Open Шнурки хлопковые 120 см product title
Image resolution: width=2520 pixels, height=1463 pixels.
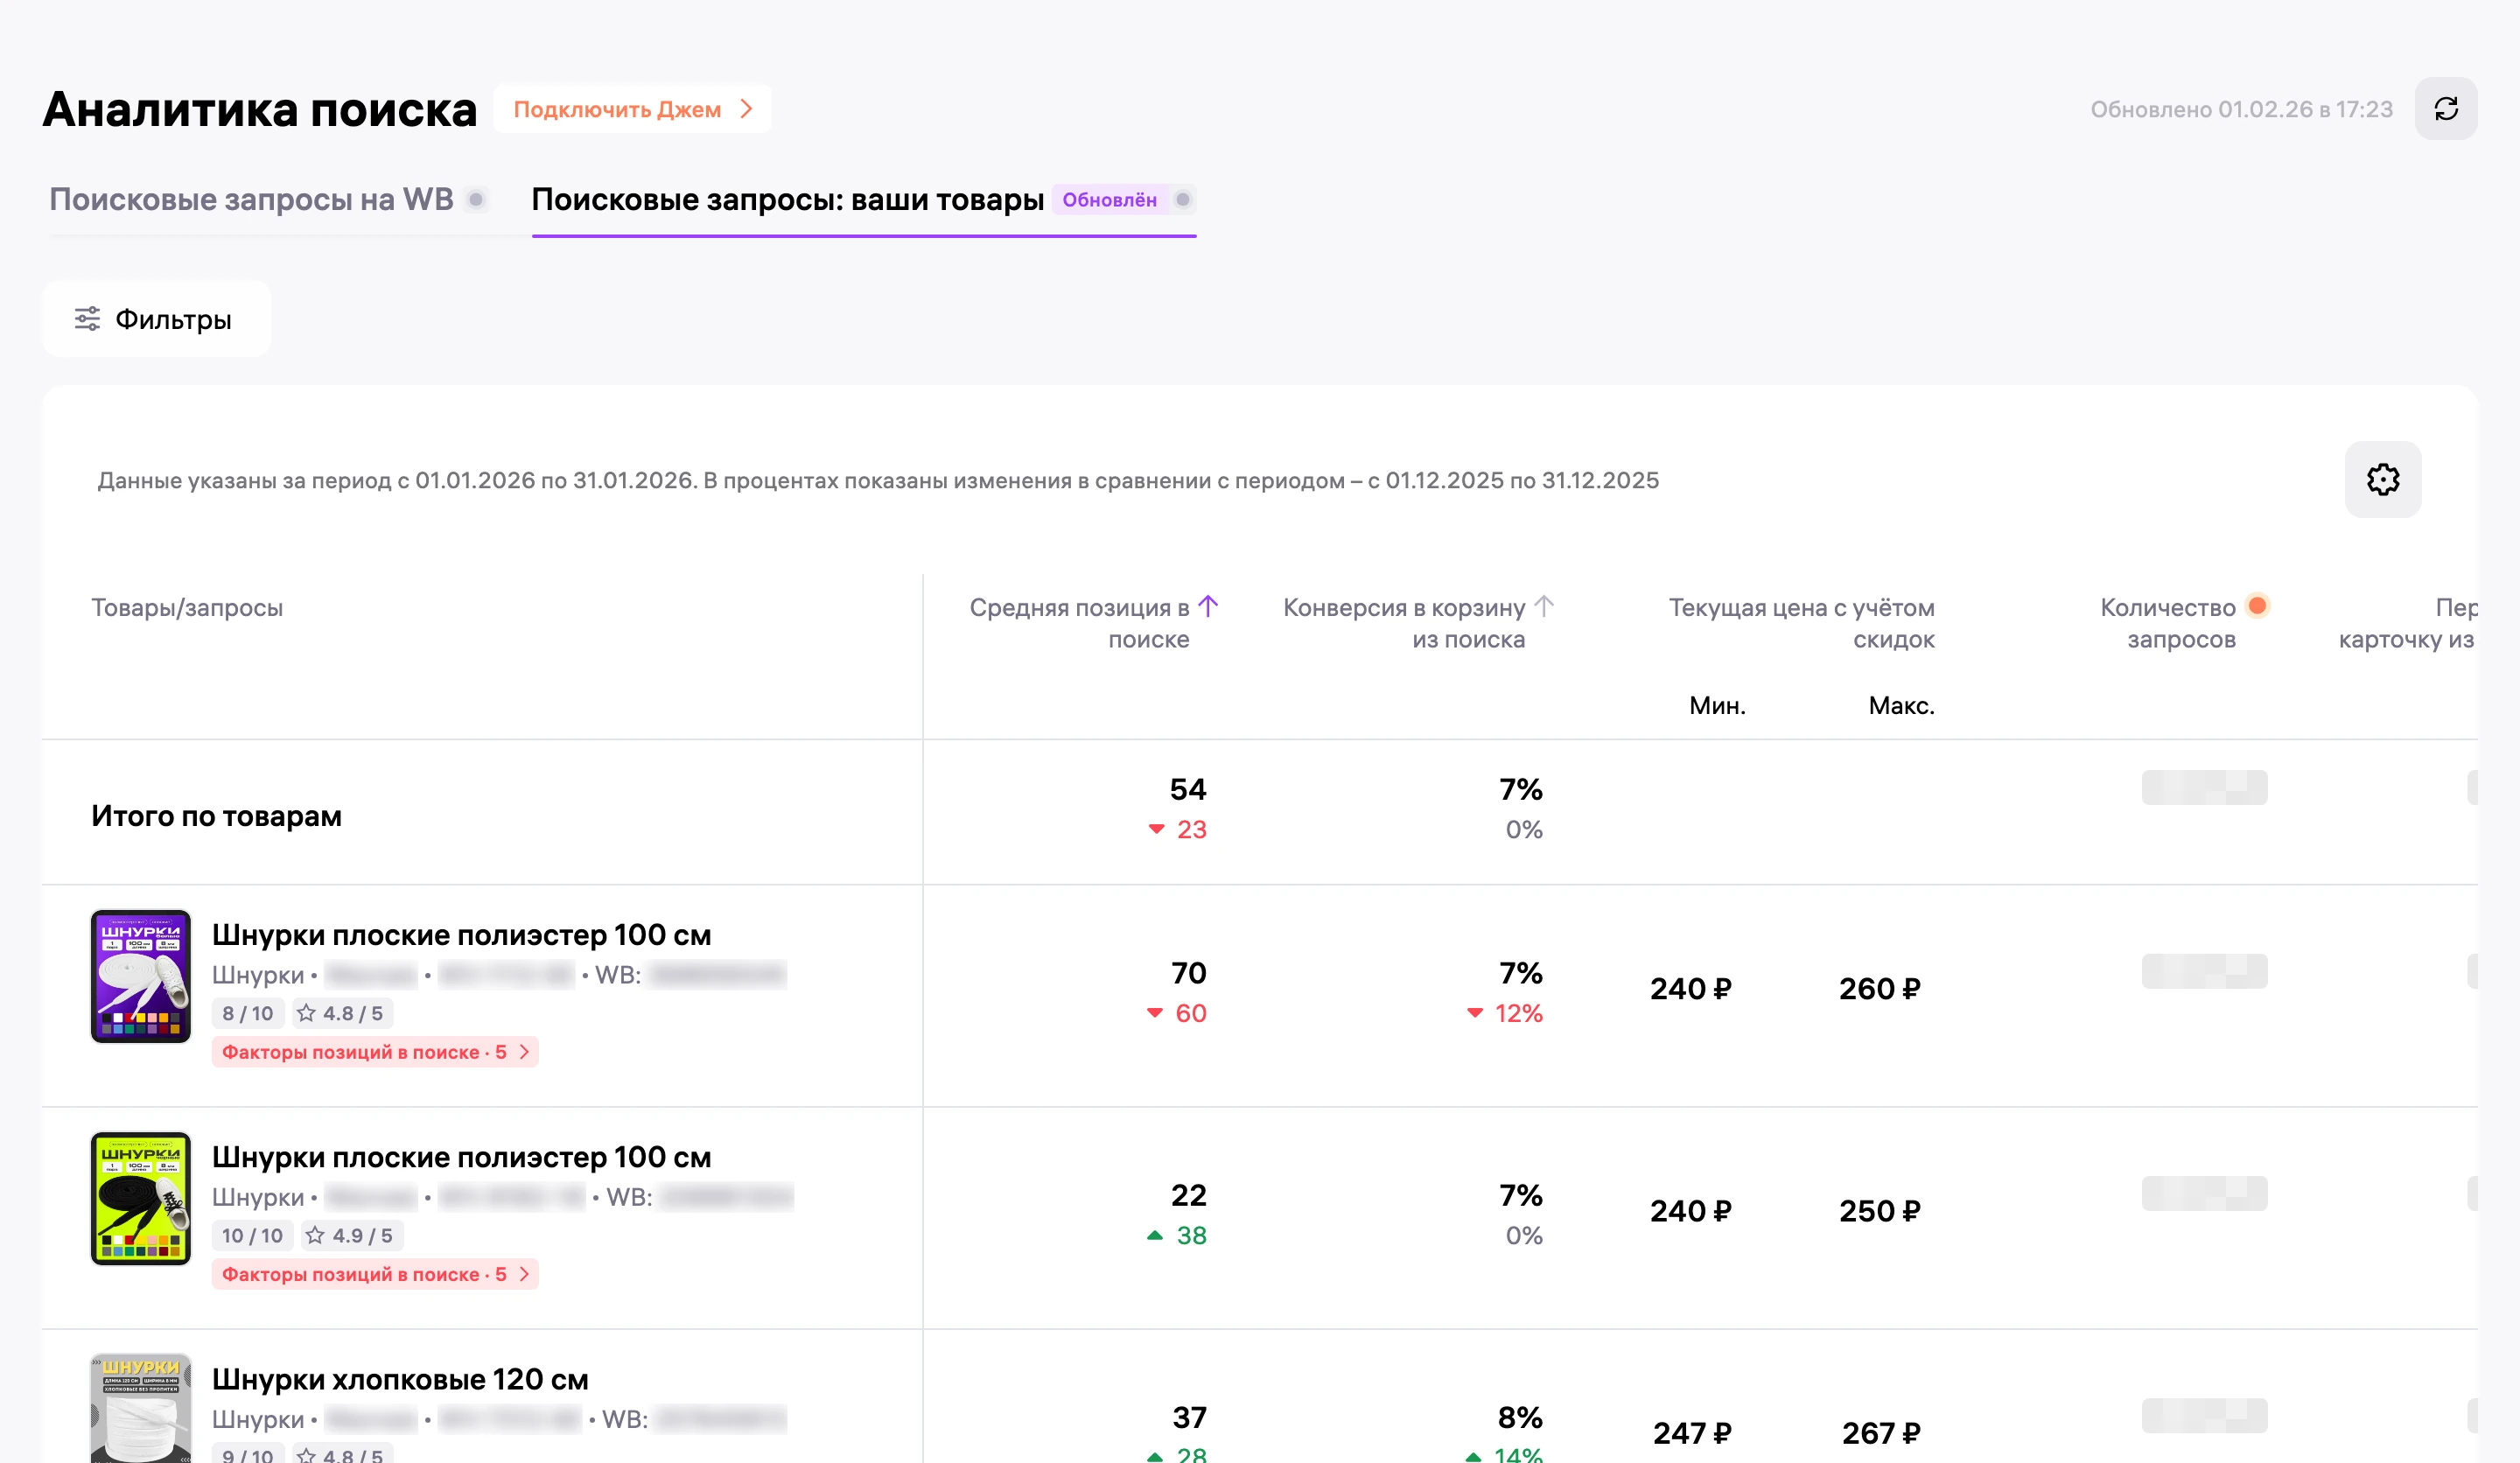point(400,1379)
